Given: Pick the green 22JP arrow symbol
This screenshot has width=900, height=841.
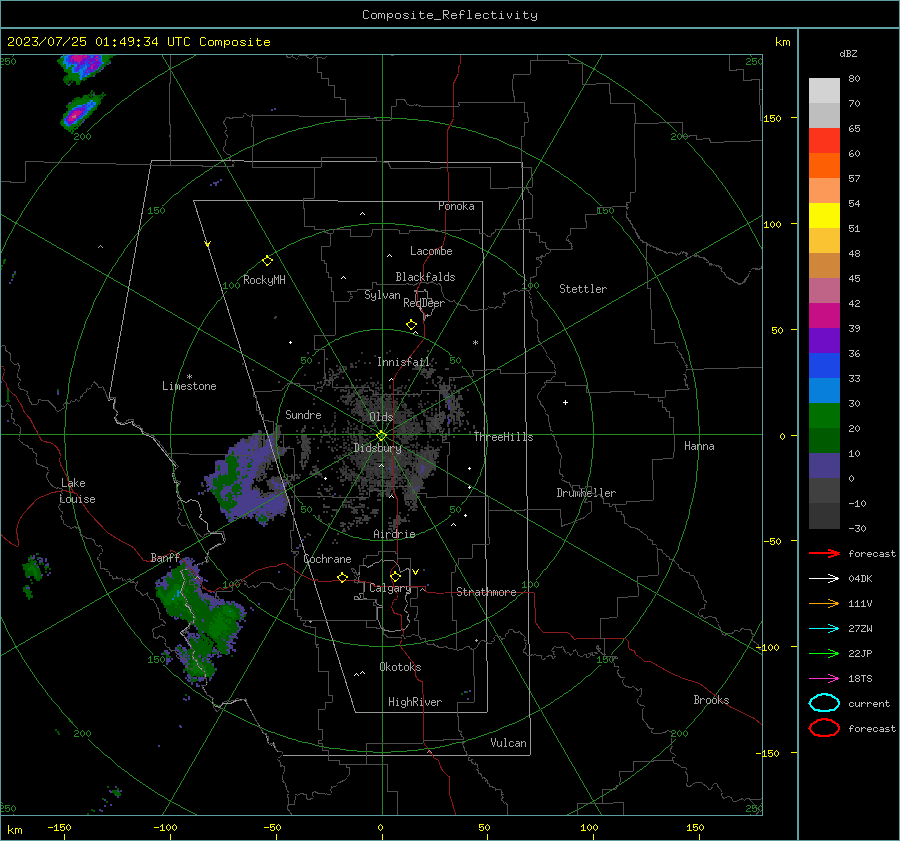Looking at the screenshot, I should (x=824, y=653).
